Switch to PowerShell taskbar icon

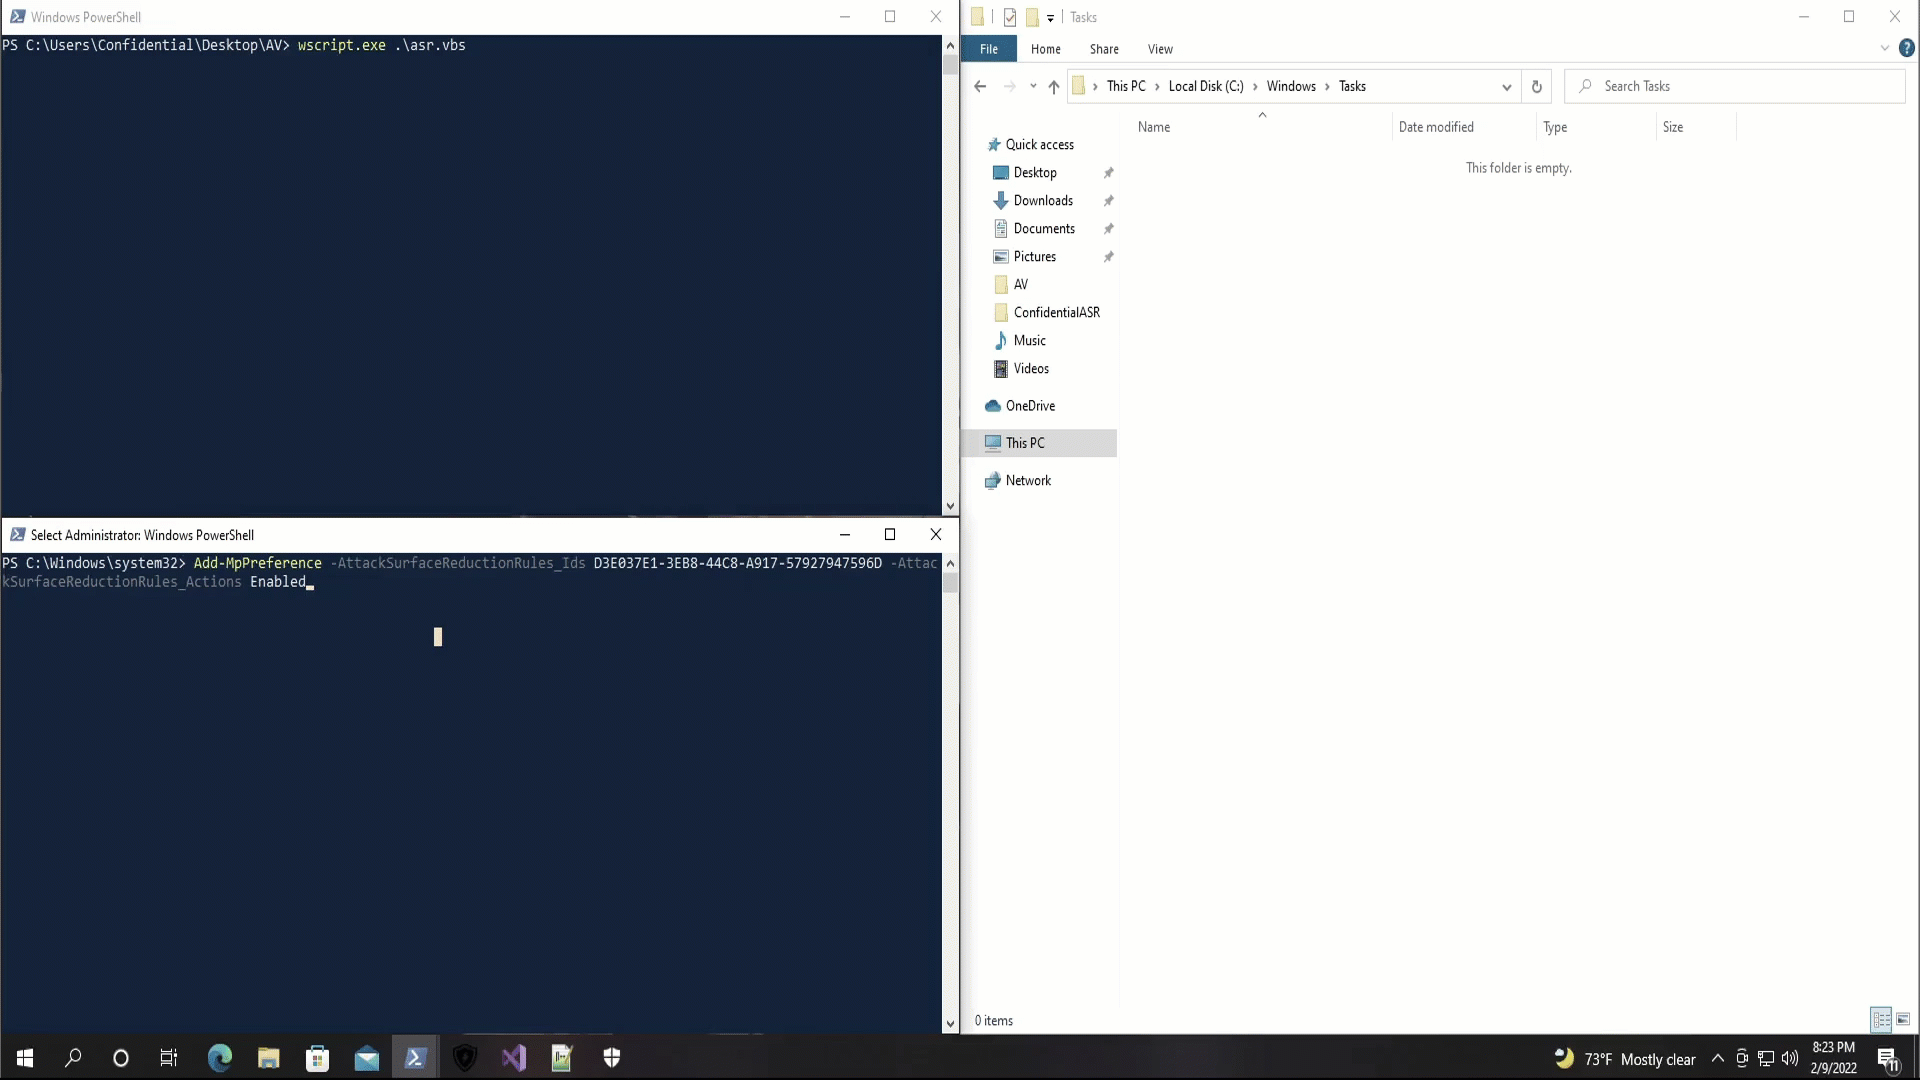416,1058
